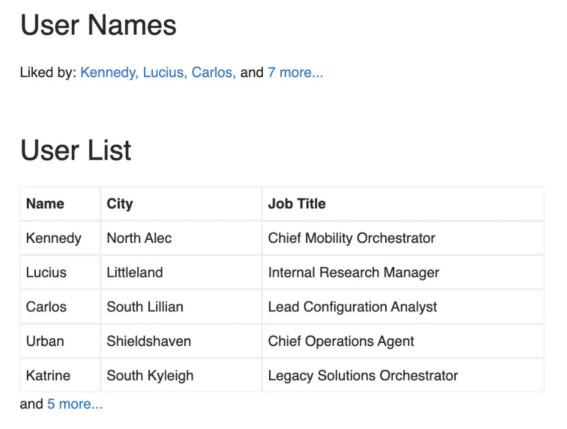Select the City column header

181,204
